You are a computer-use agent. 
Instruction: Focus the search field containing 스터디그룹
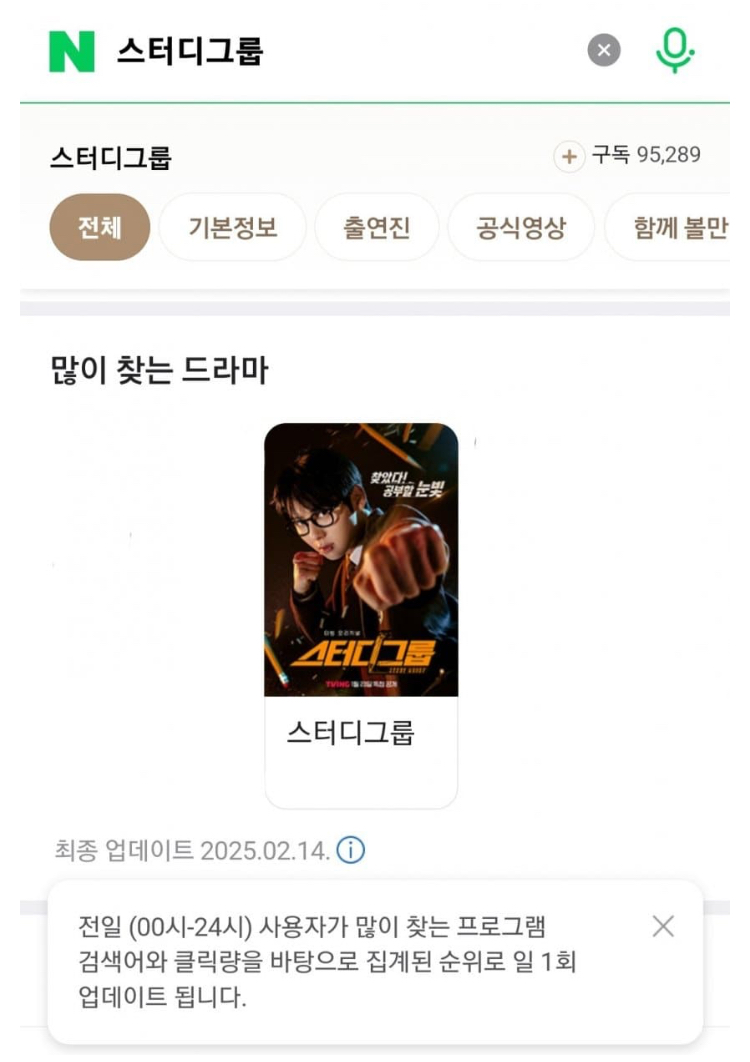pos(339,51)
